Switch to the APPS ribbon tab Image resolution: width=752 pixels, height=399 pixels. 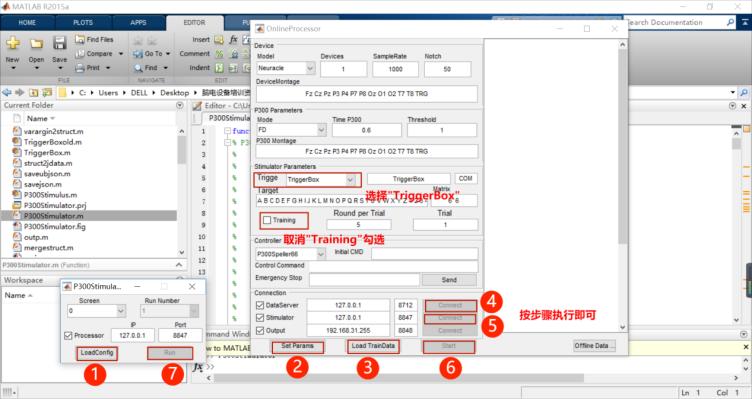click(x=138, y=23)
